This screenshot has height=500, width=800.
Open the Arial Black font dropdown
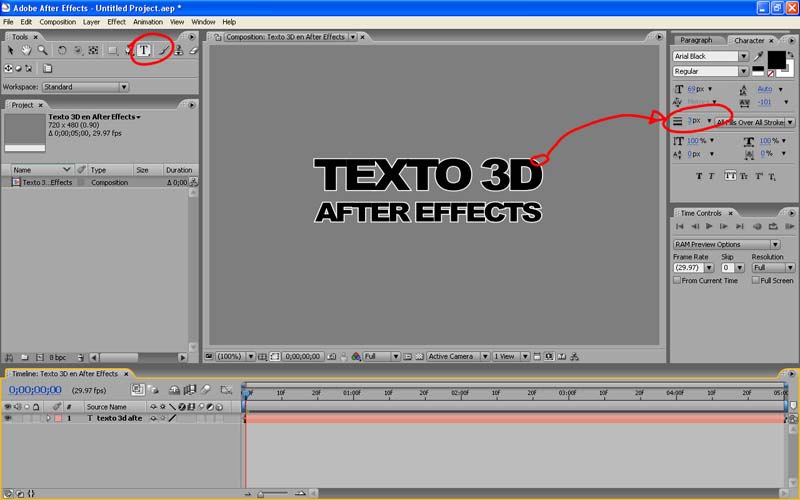tap(710, 56)
